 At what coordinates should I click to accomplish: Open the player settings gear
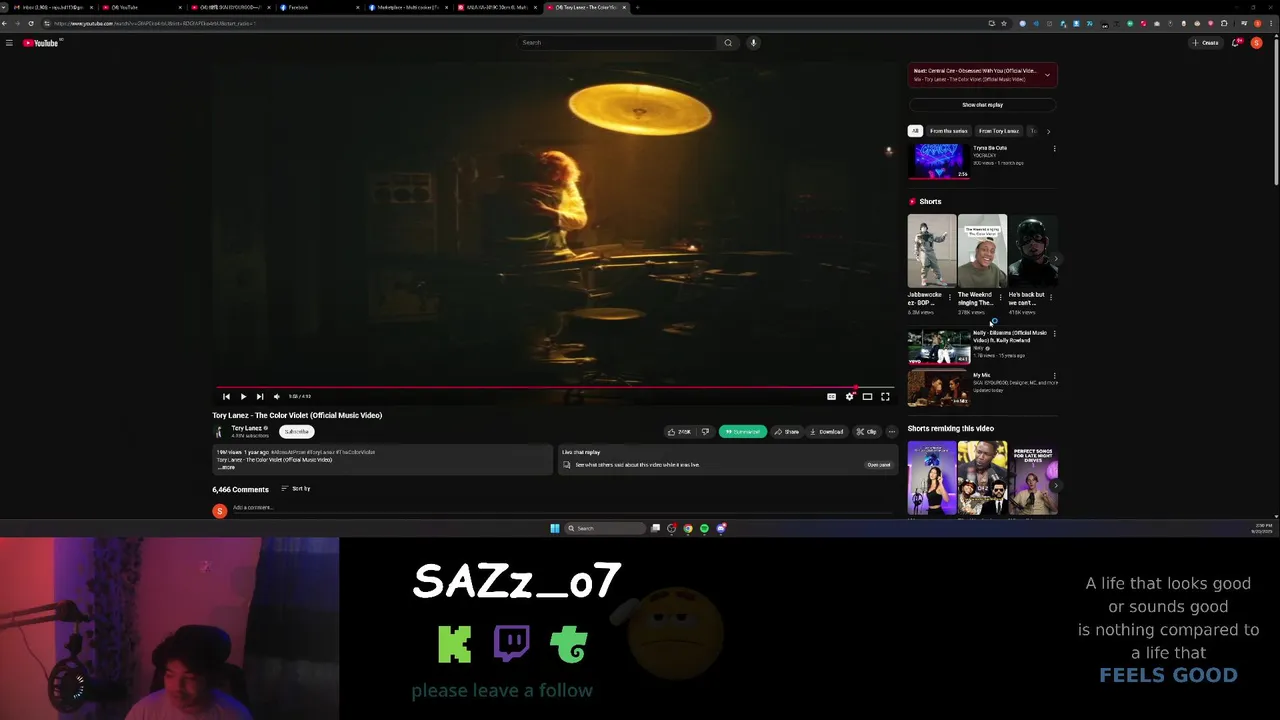[849, 397]
